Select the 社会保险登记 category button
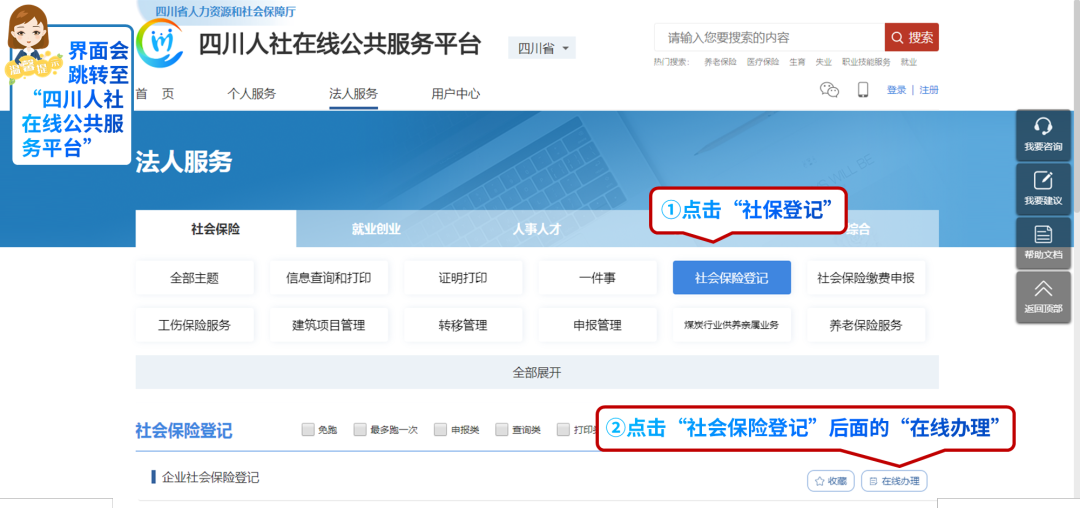 [731, 278]
